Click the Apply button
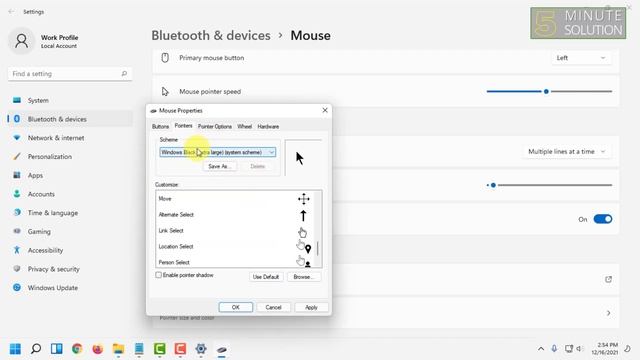The width and height of the screenshot is (640, 360). point(311,307)
